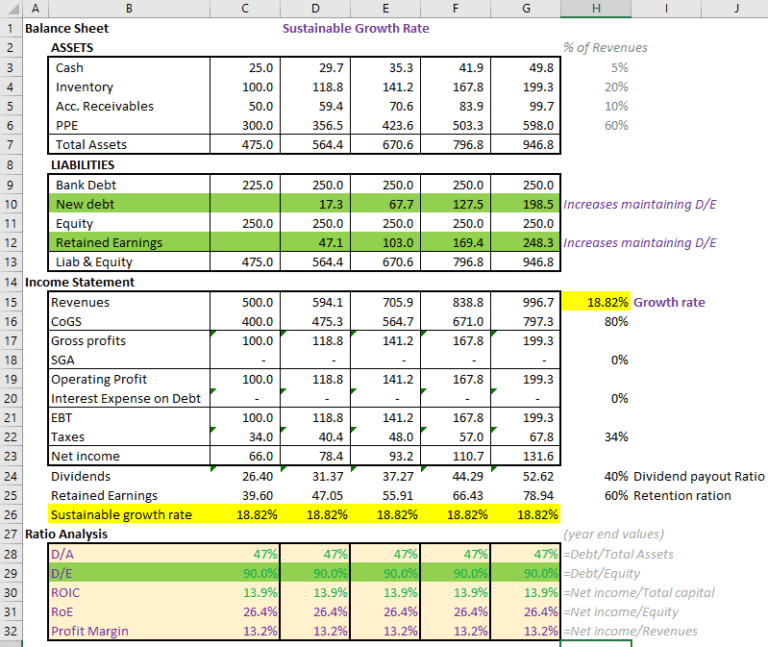Viewport: 768px width, 647px height.
Task: Click the 'Balance Sheet' title cell
Action: [67, 28]
